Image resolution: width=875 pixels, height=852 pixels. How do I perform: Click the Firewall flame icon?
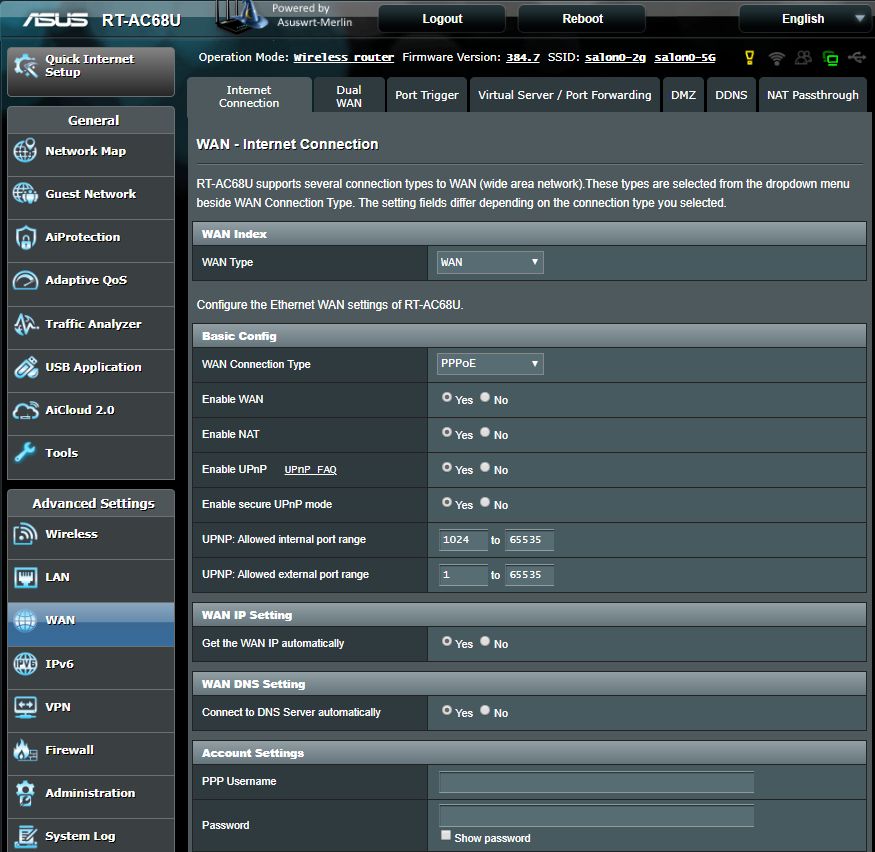point(25,750)
